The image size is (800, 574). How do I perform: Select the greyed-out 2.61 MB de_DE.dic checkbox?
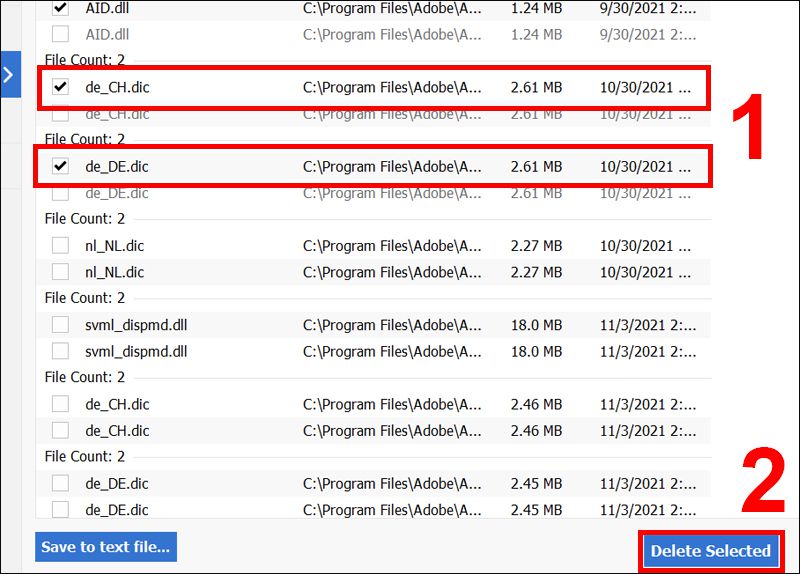[x=61, y=193]
